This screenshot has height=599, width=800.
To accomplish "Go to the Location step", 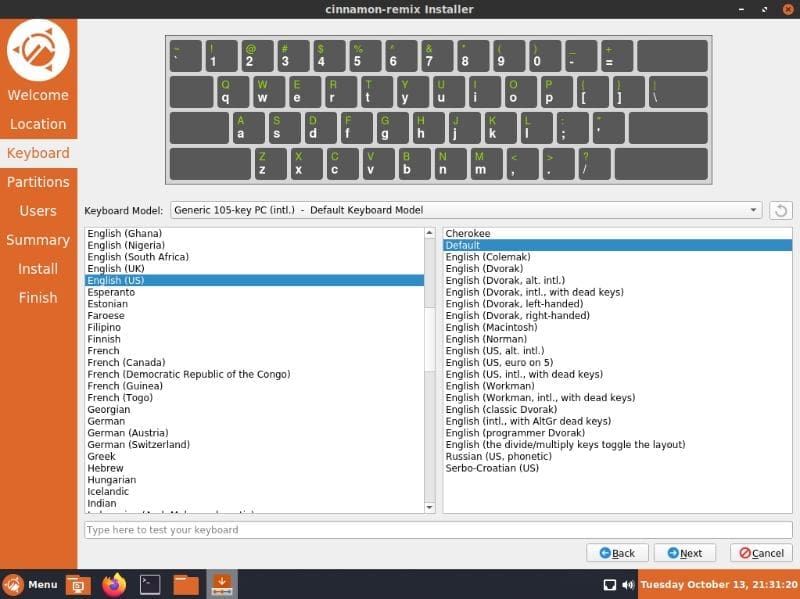I will pos(38,124).
